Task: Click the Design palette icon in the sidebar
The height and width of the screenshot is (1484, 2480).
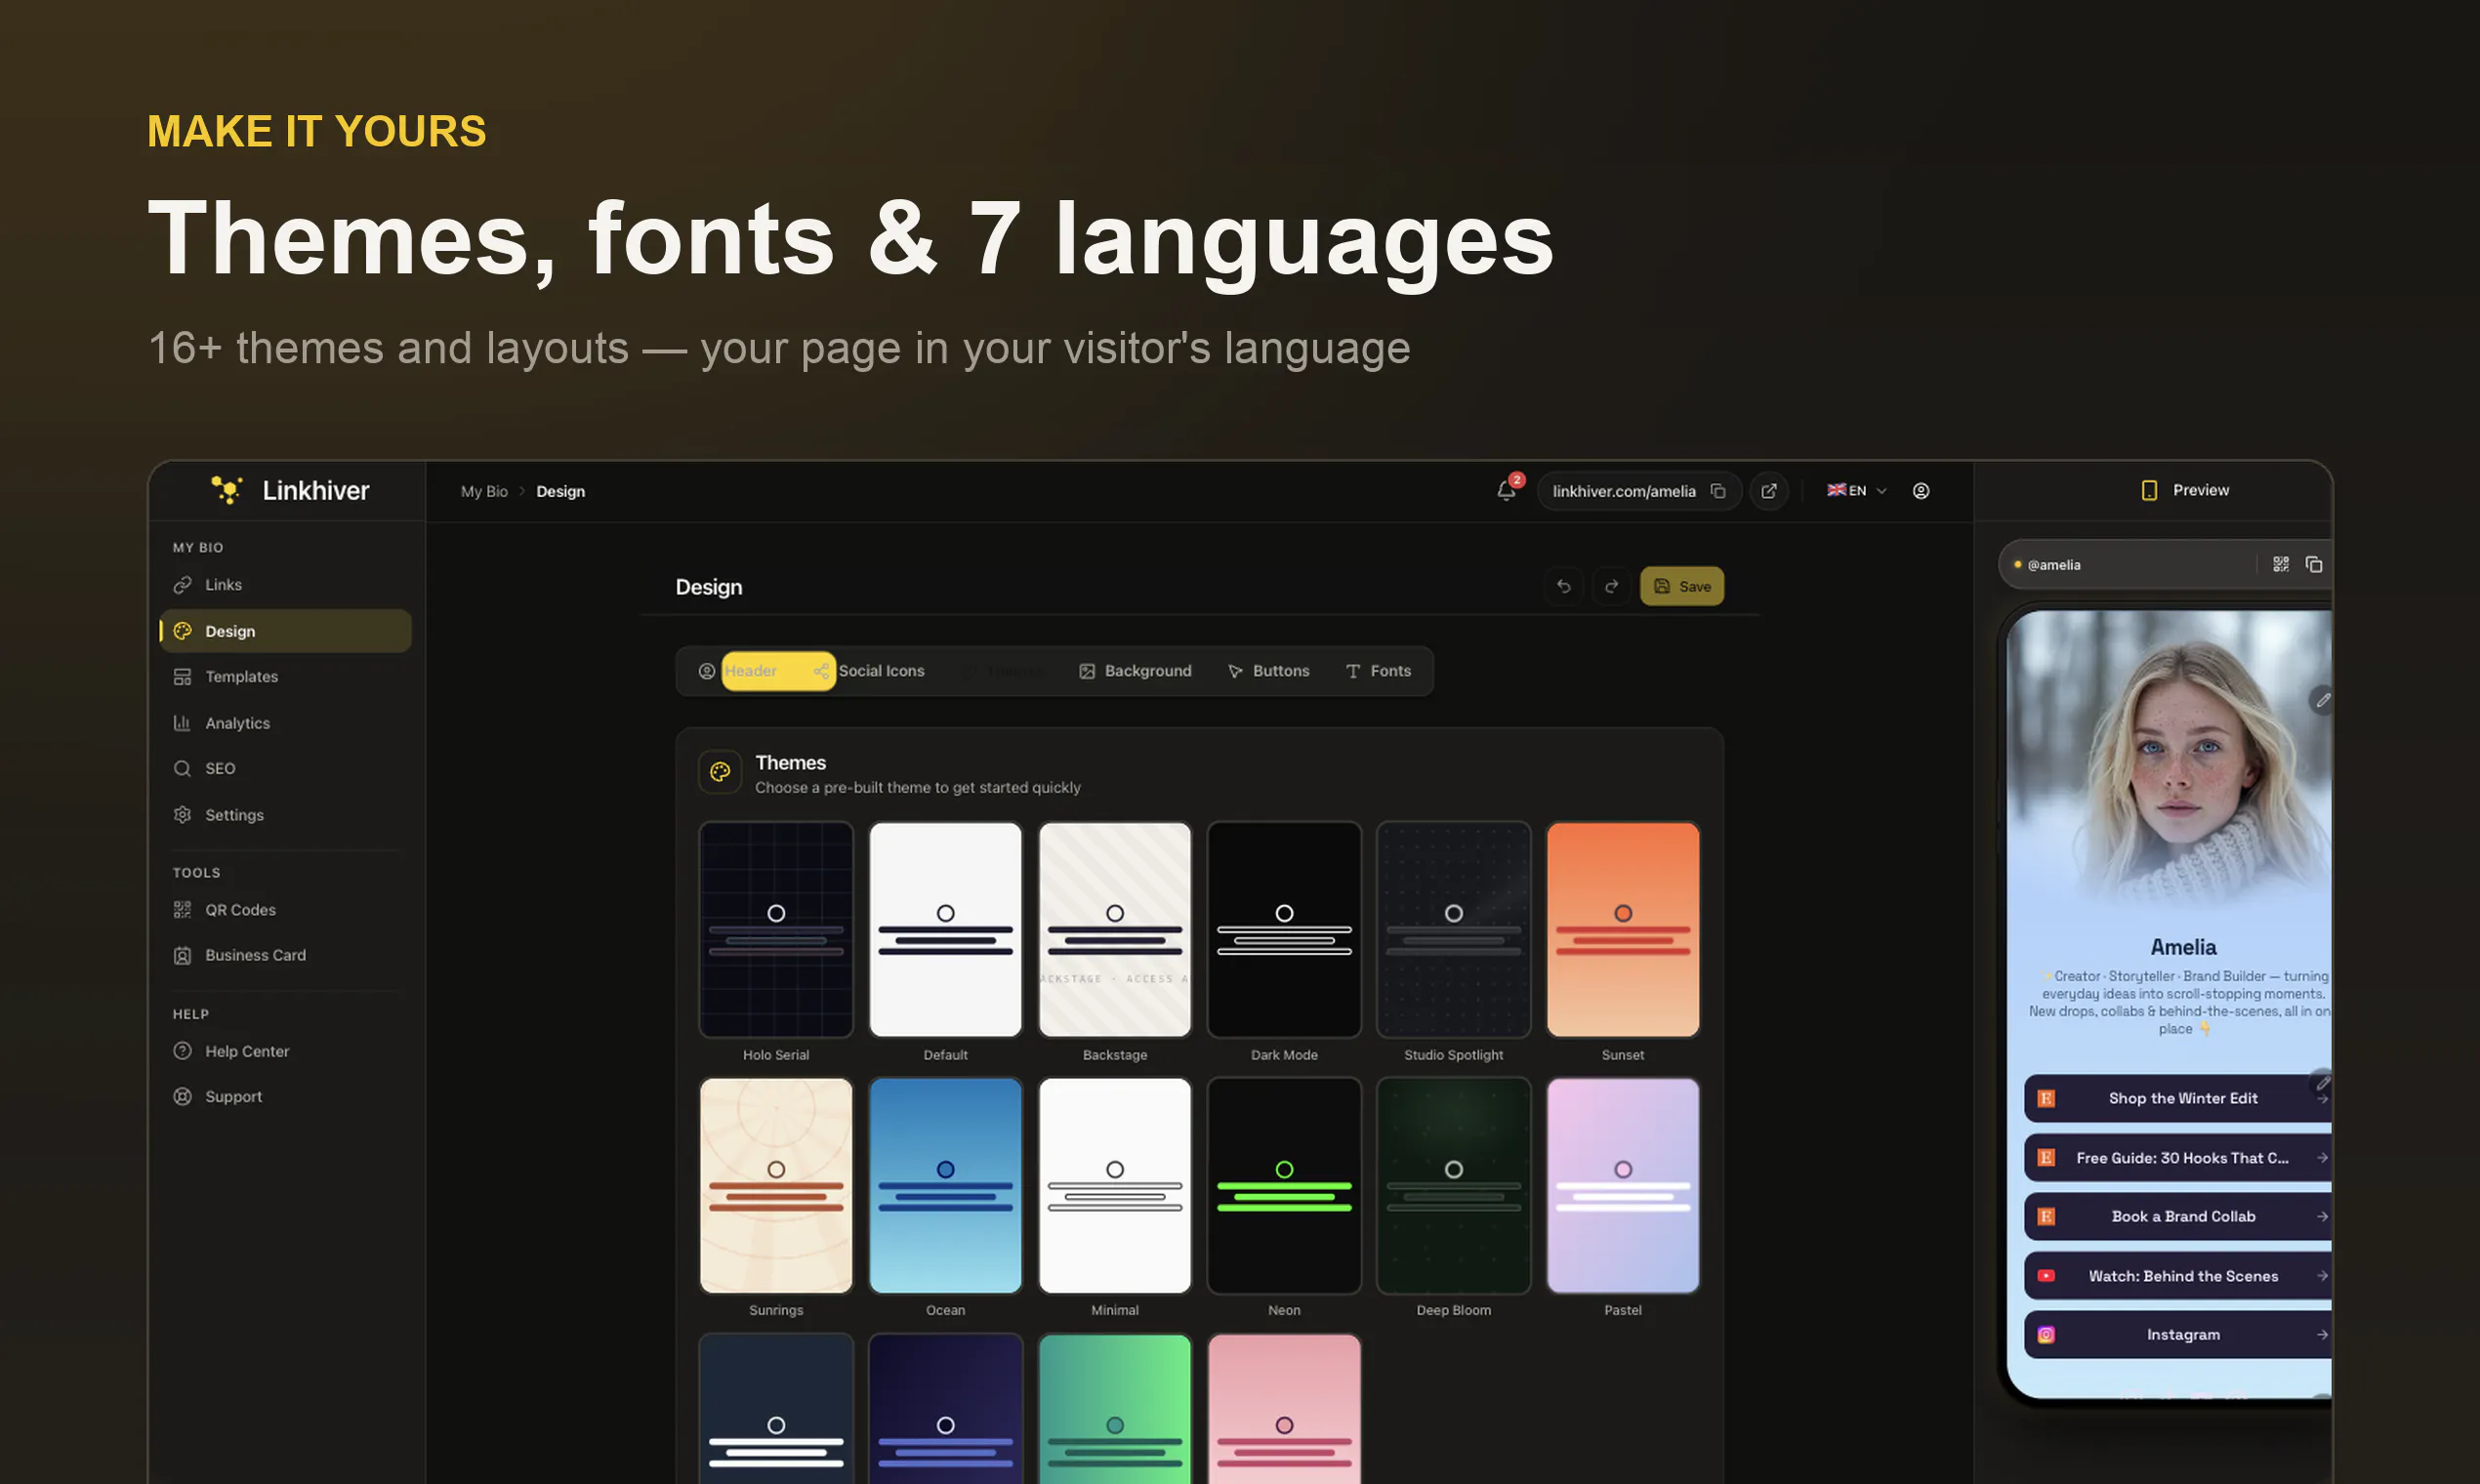Action: [182, 631]
